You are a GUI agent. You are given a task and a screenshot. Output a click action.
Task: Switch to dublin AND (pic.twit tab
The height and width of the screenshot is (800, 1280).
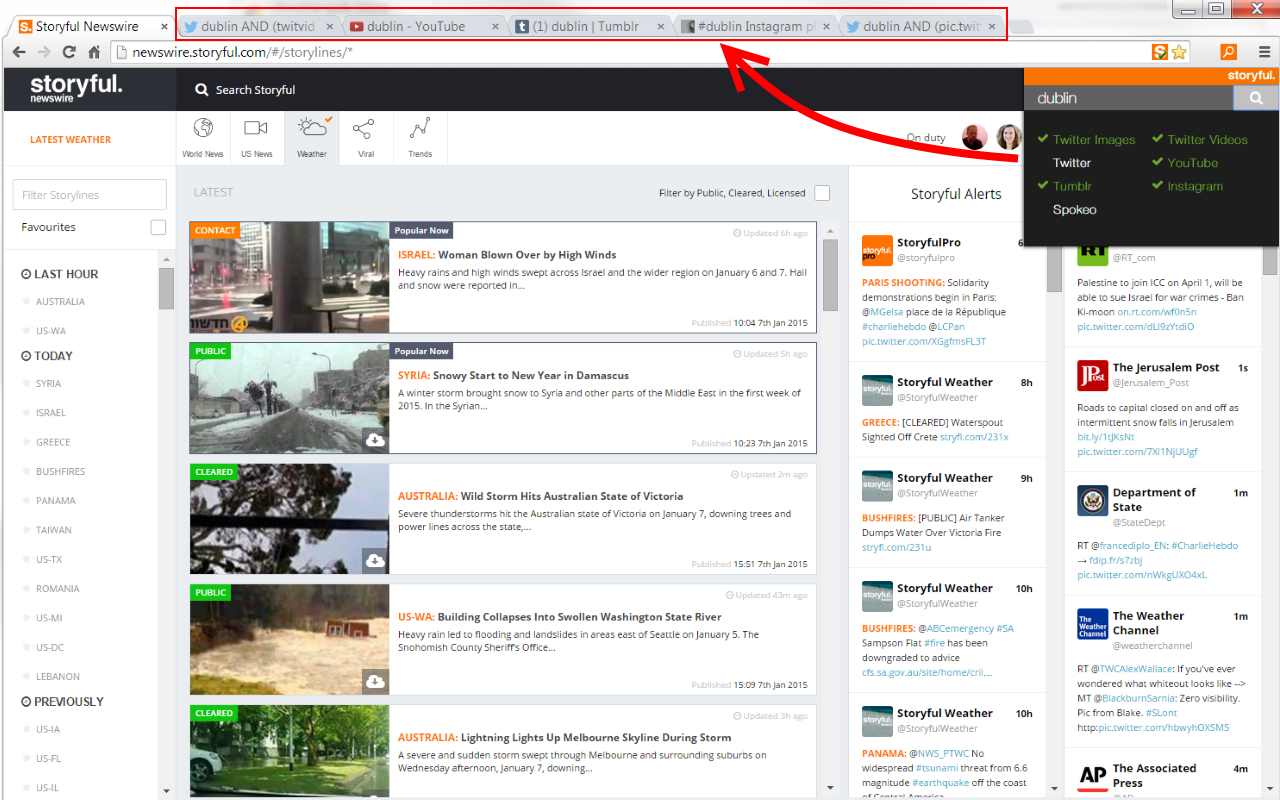tap(920, 26)
